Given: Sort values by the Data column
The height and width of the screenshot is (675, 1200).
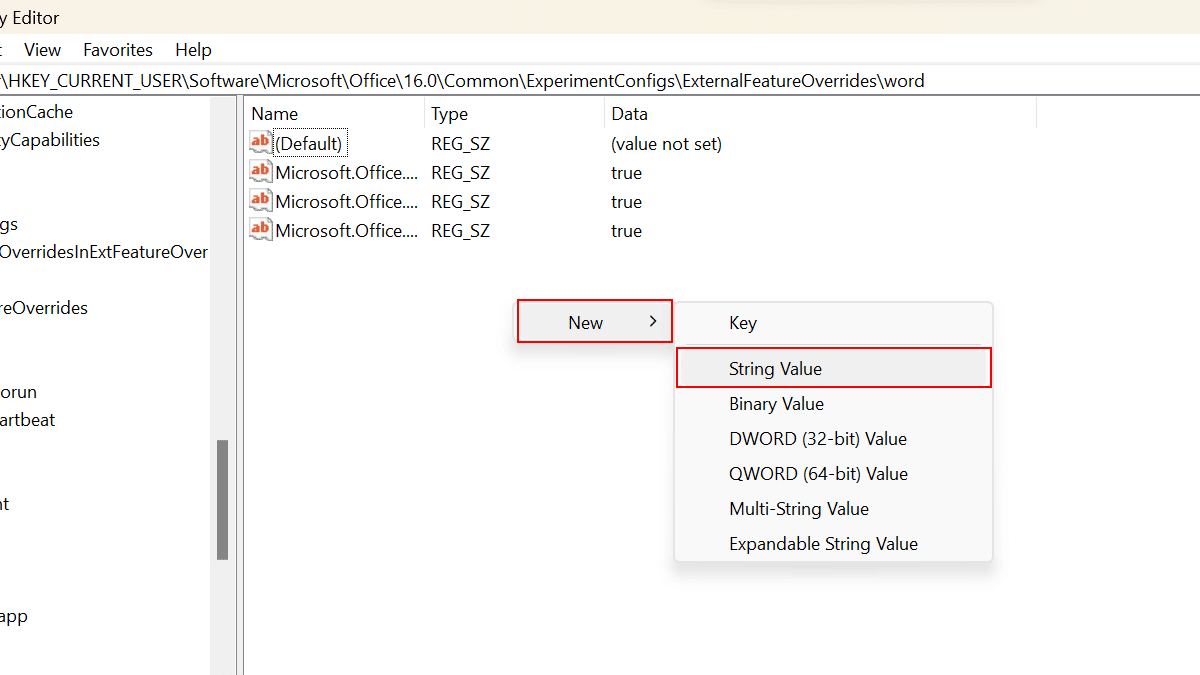Looking at the screenshot, I should tap(629, 113).
